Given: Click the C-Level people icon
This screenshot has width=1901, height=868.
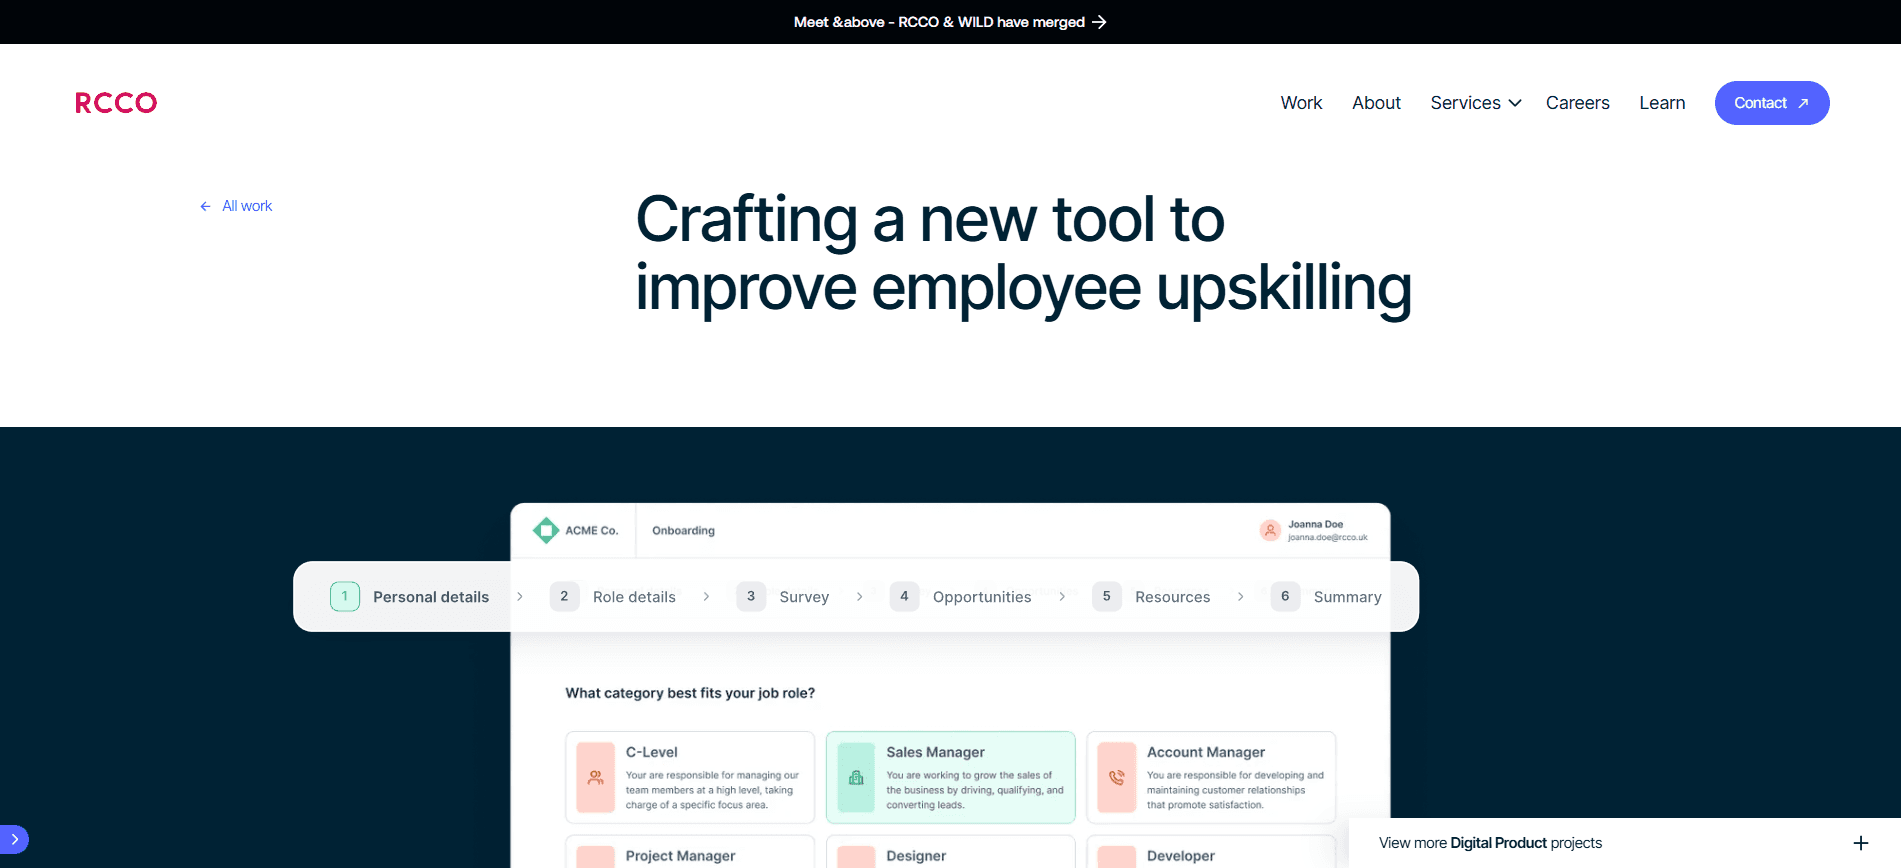Looking at the screenshot, I should 596,778.
